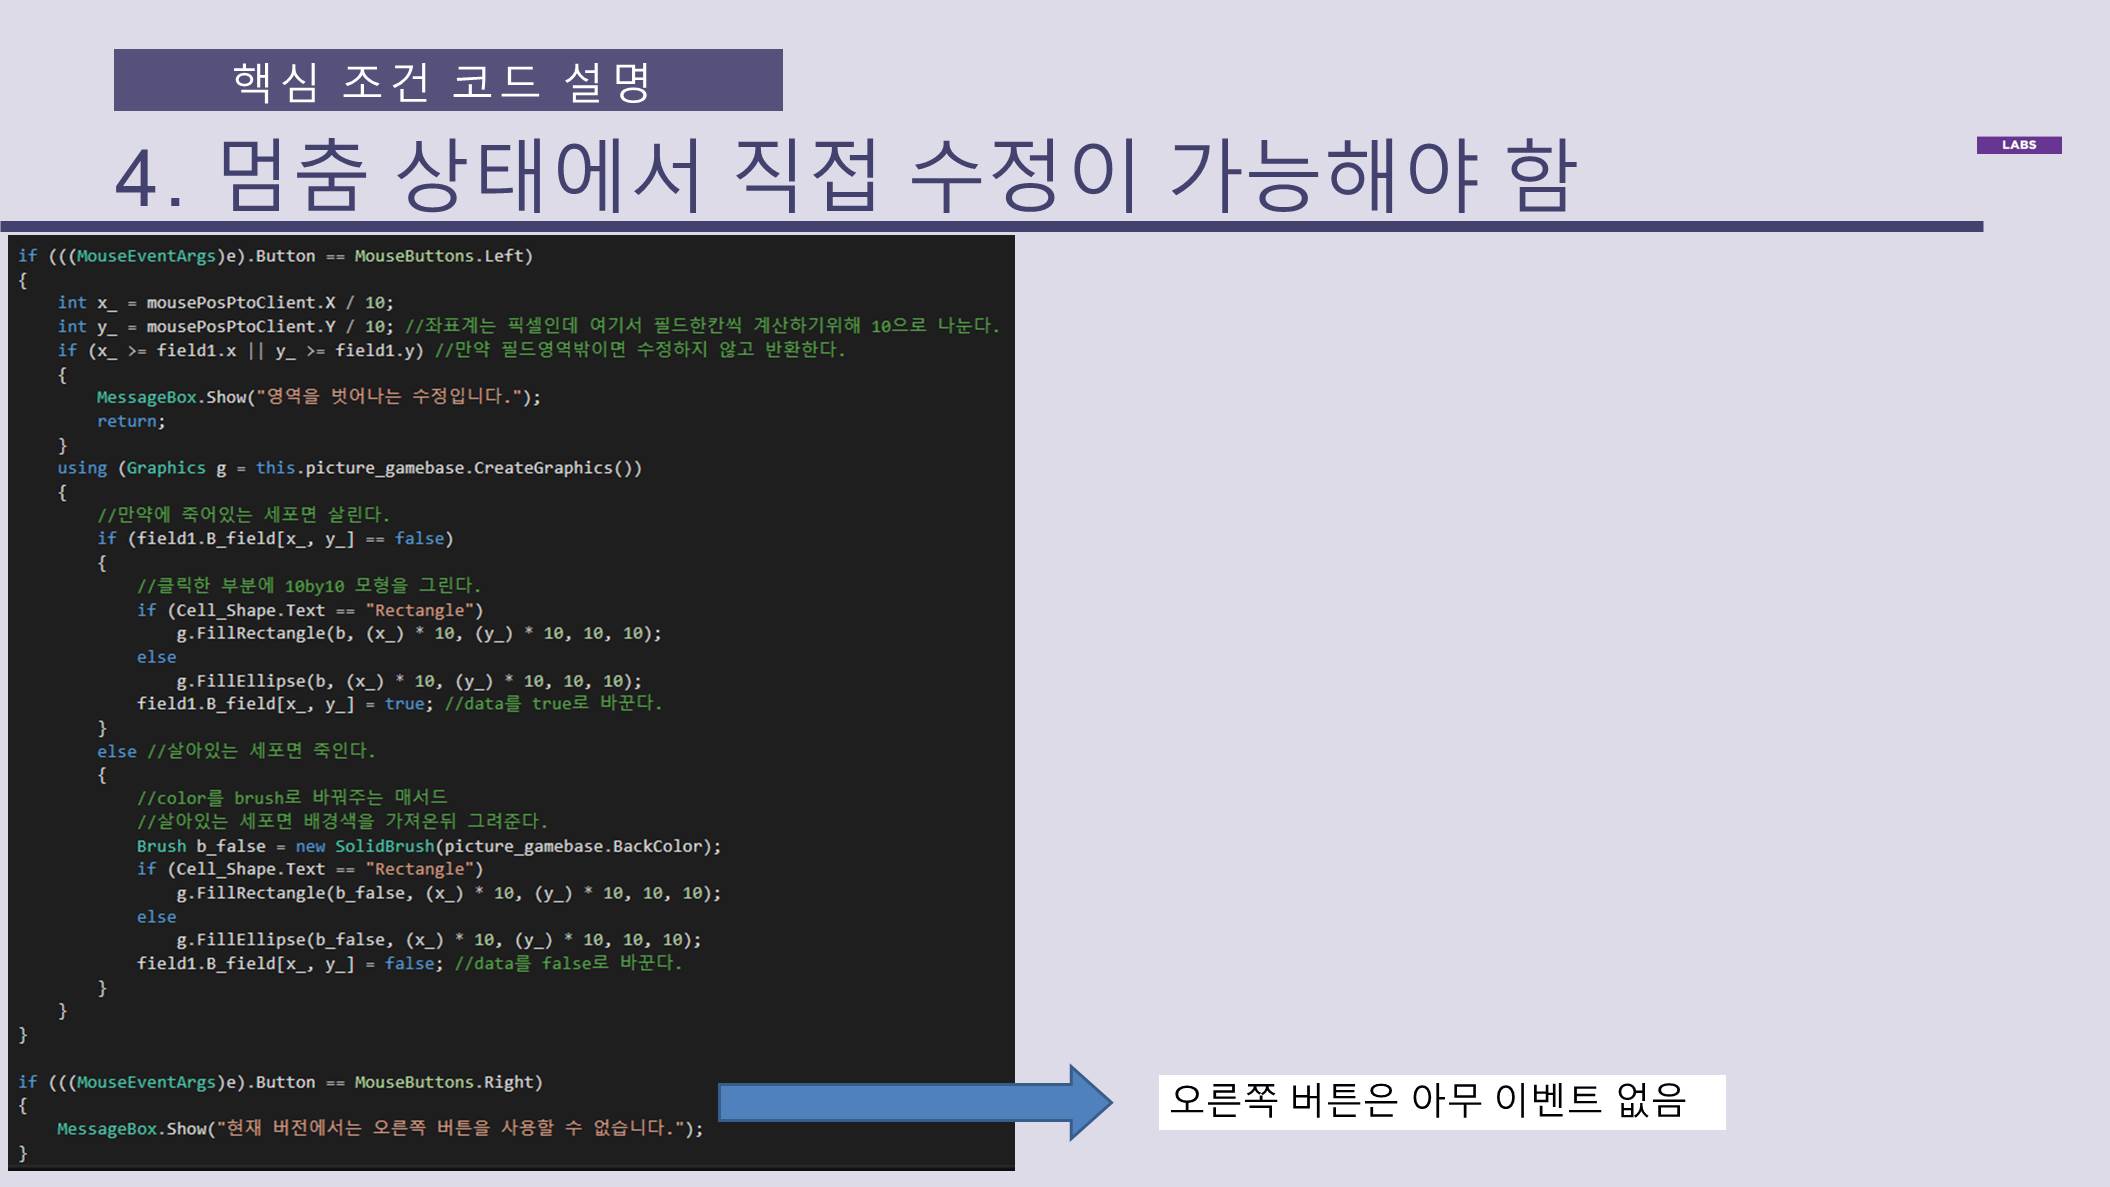The image size is (2110, 1187).
Task: Click the '오른쪽 버튼은 아무 이벤트 없음' text box
Action: pyautogui.click(x=1440, y=1102)
